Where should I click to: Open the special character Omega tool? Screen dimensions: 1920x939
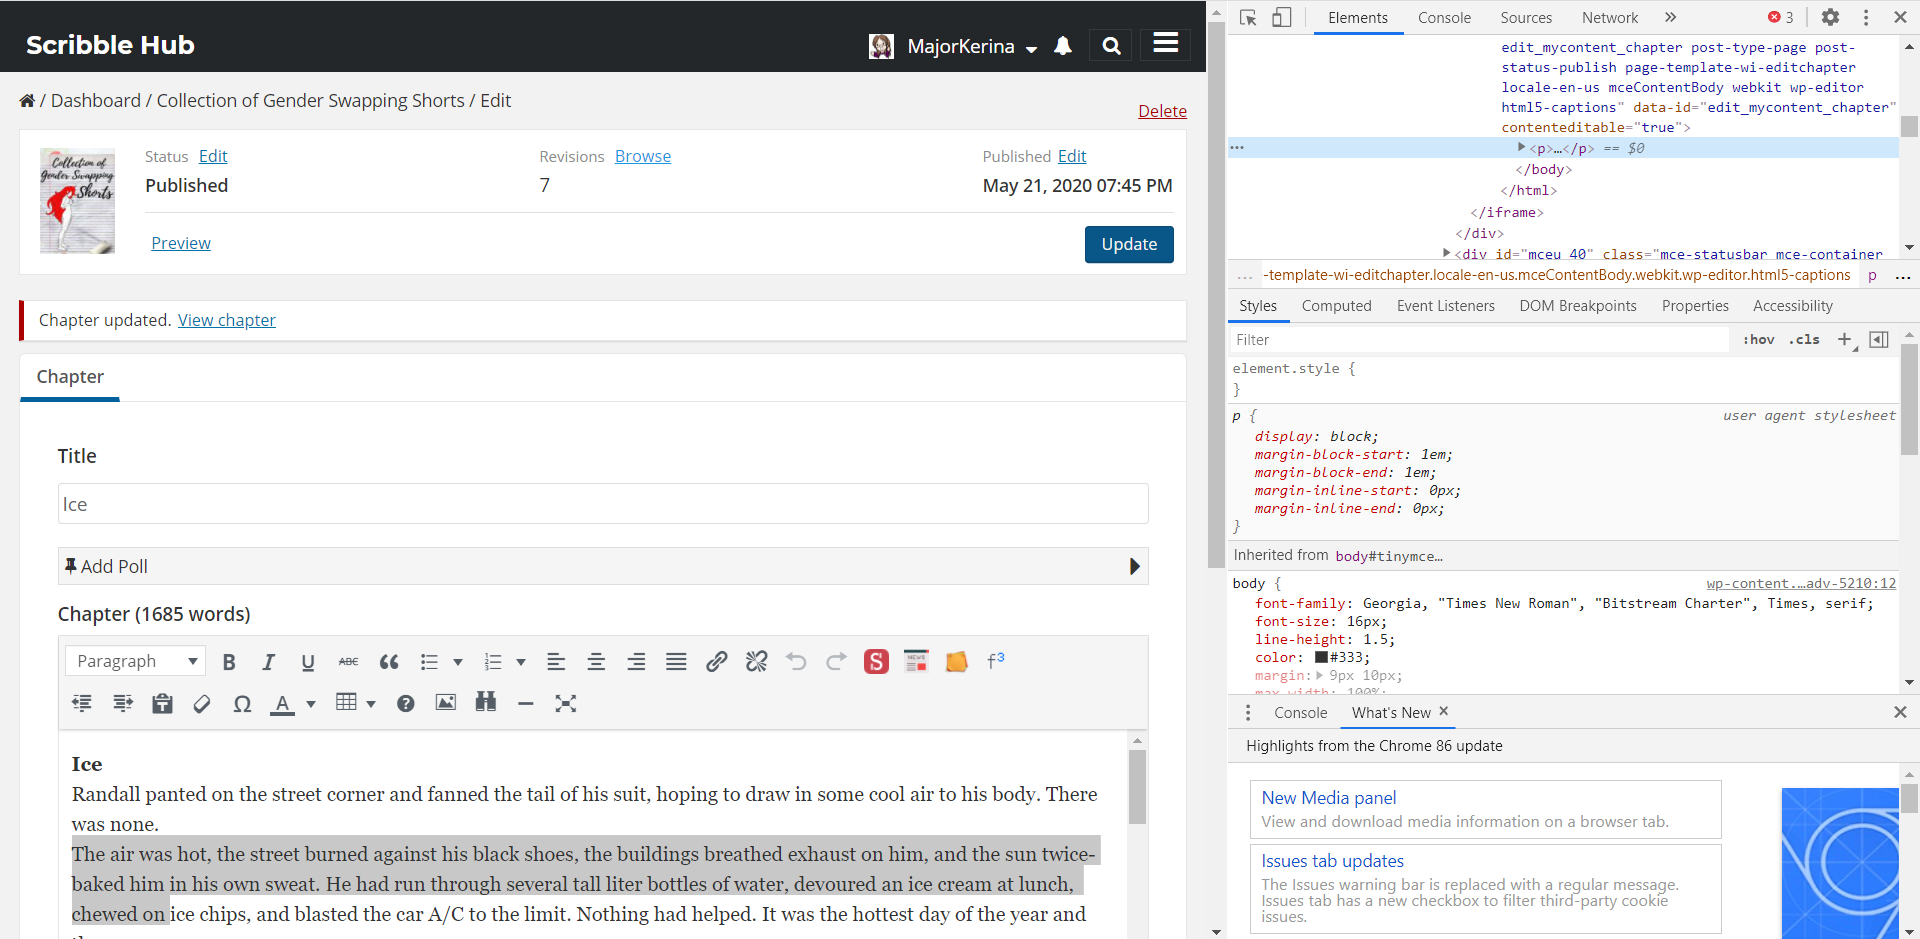242,704
